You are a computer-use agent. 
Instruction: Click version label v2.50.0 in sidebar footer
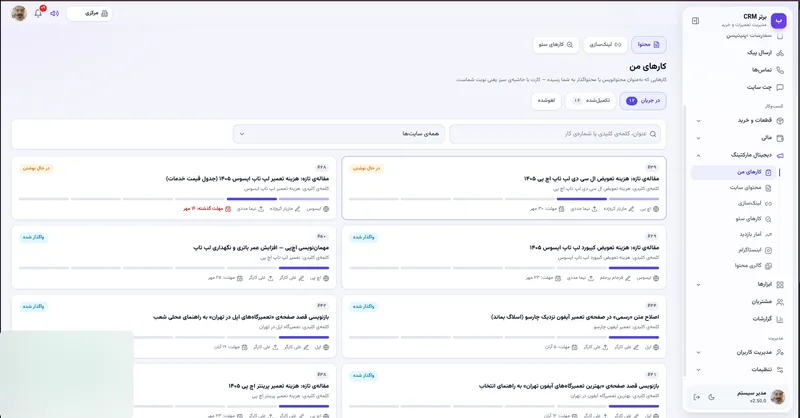[758, 401]
